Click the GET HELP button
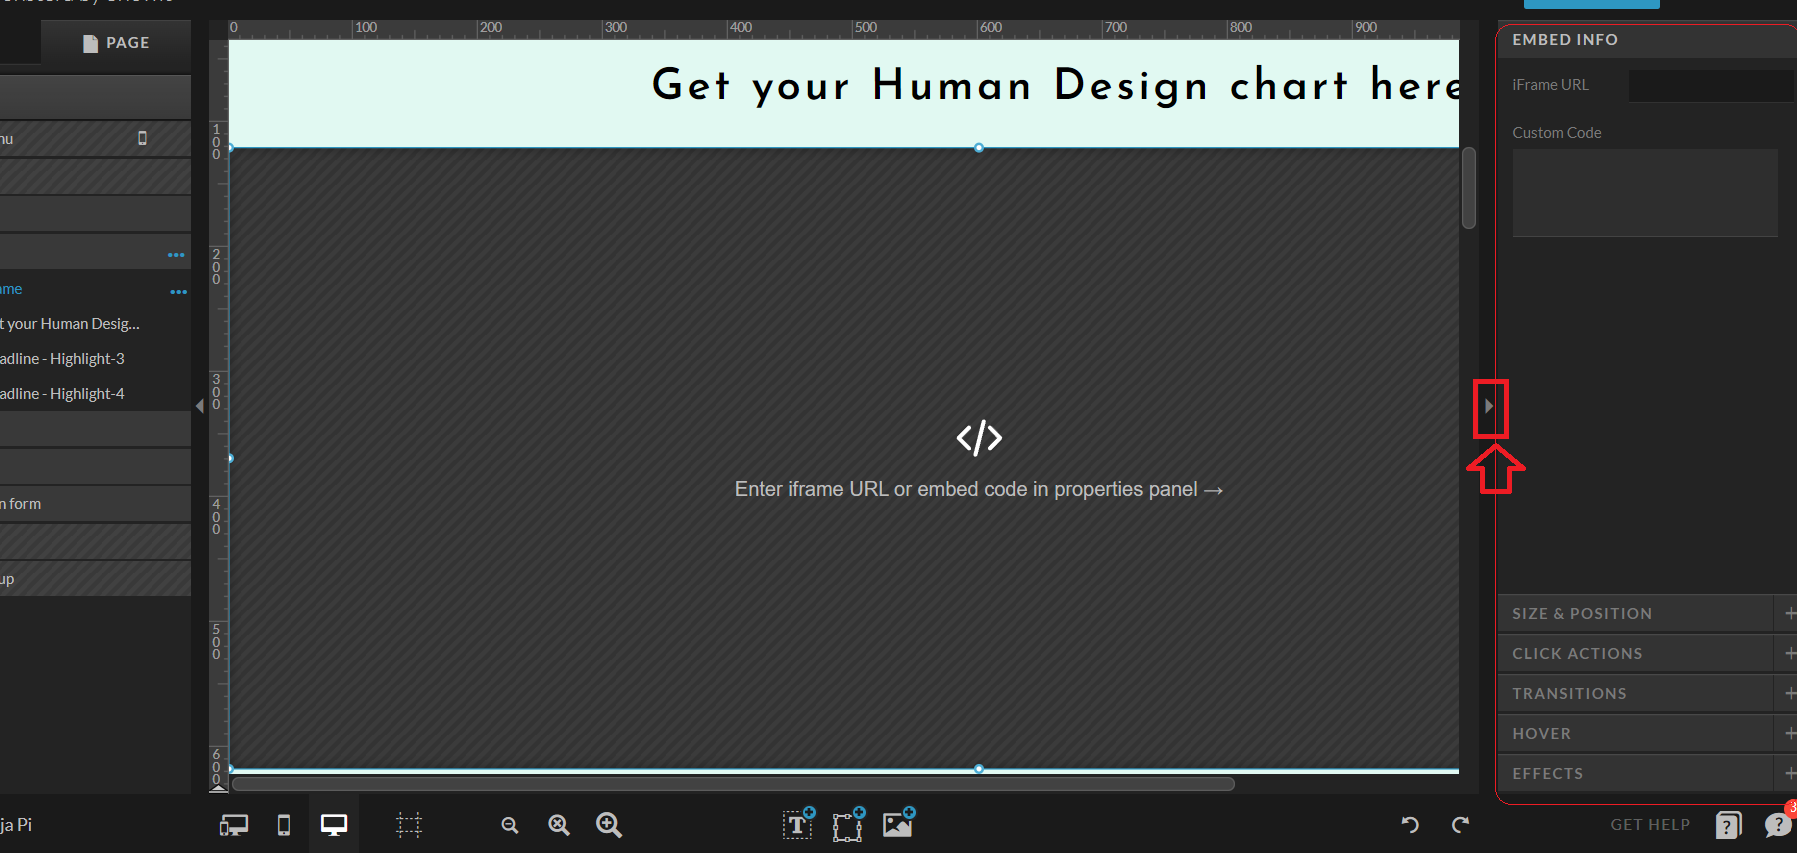 1650,825
